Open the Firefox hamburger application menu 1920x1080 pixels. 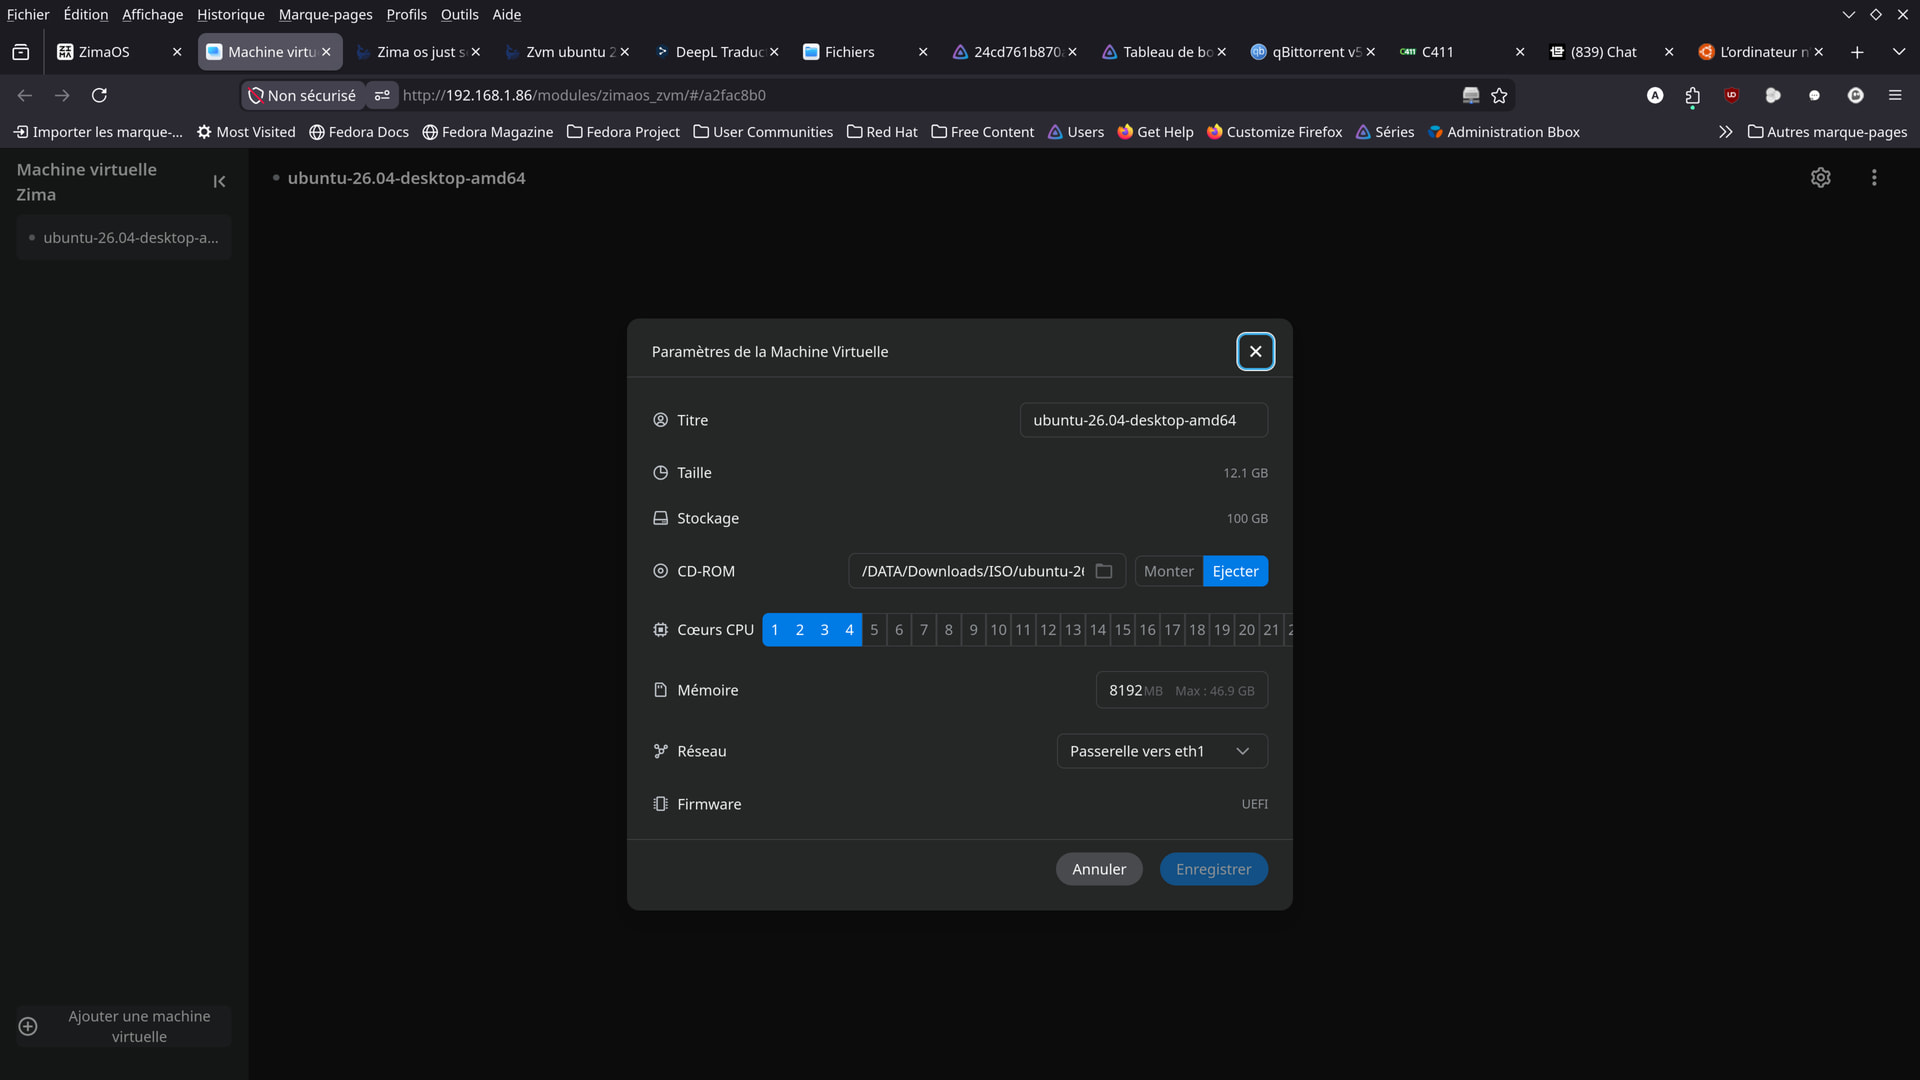pyautogui.click(x=1895, y=95)
